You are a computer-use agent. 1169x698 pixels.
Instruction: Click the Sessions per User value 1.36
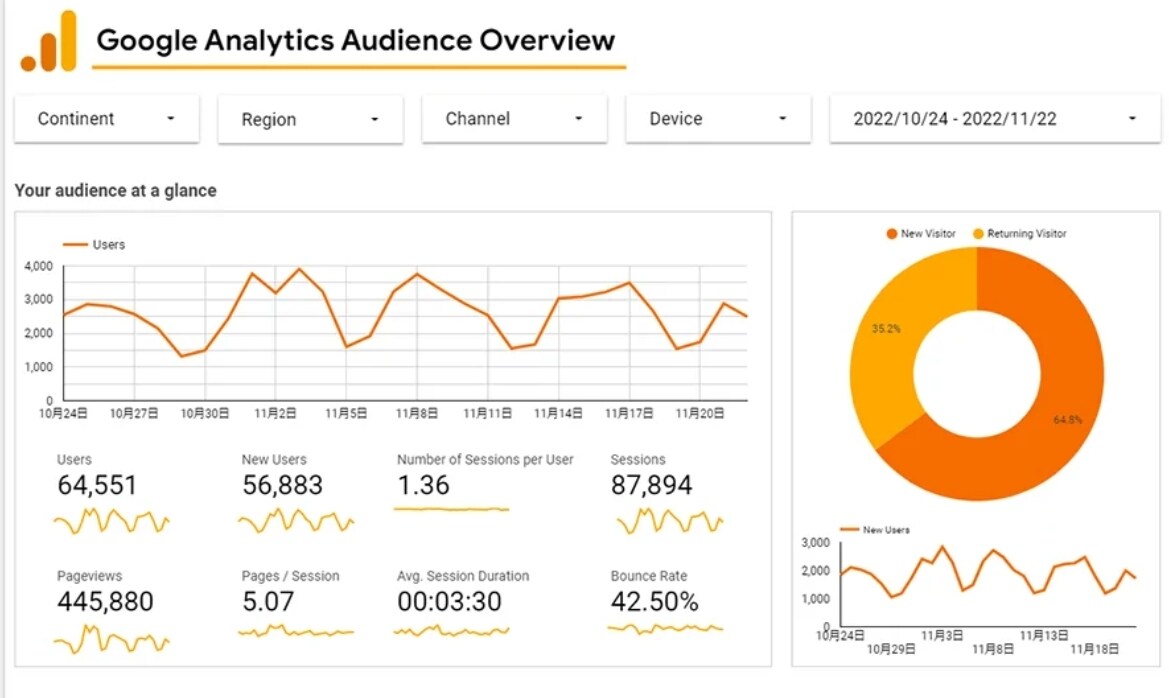[423, 485]
